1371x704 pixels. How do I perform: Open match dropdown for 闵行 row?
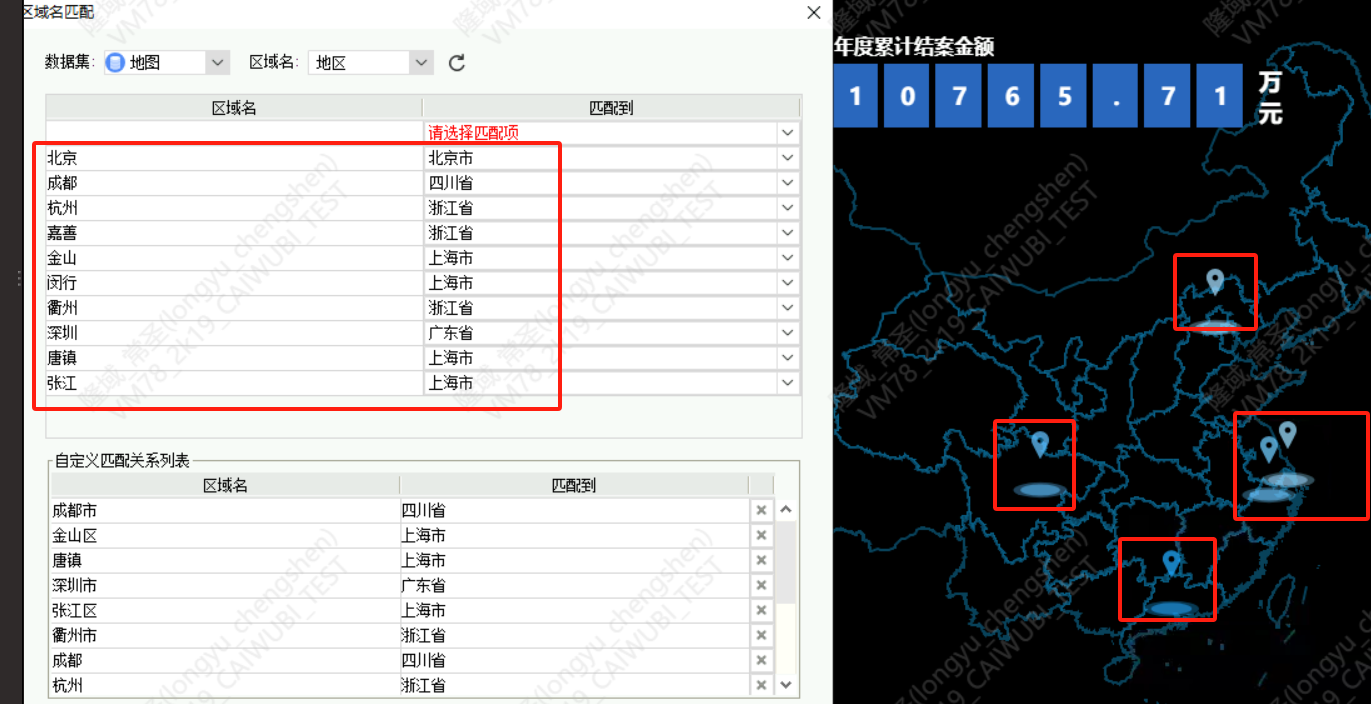coord(788,283)
